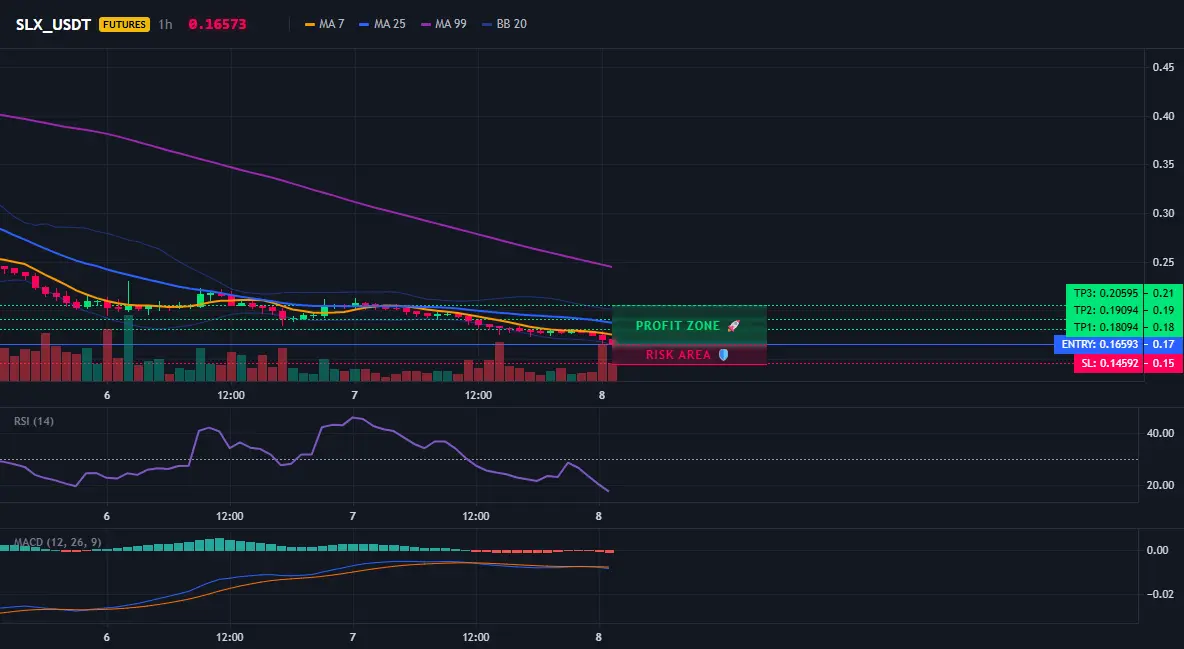Click the SL: 0.14592 price label
The height and width of the screenshot is (649, 1184).
[1109, 363]
